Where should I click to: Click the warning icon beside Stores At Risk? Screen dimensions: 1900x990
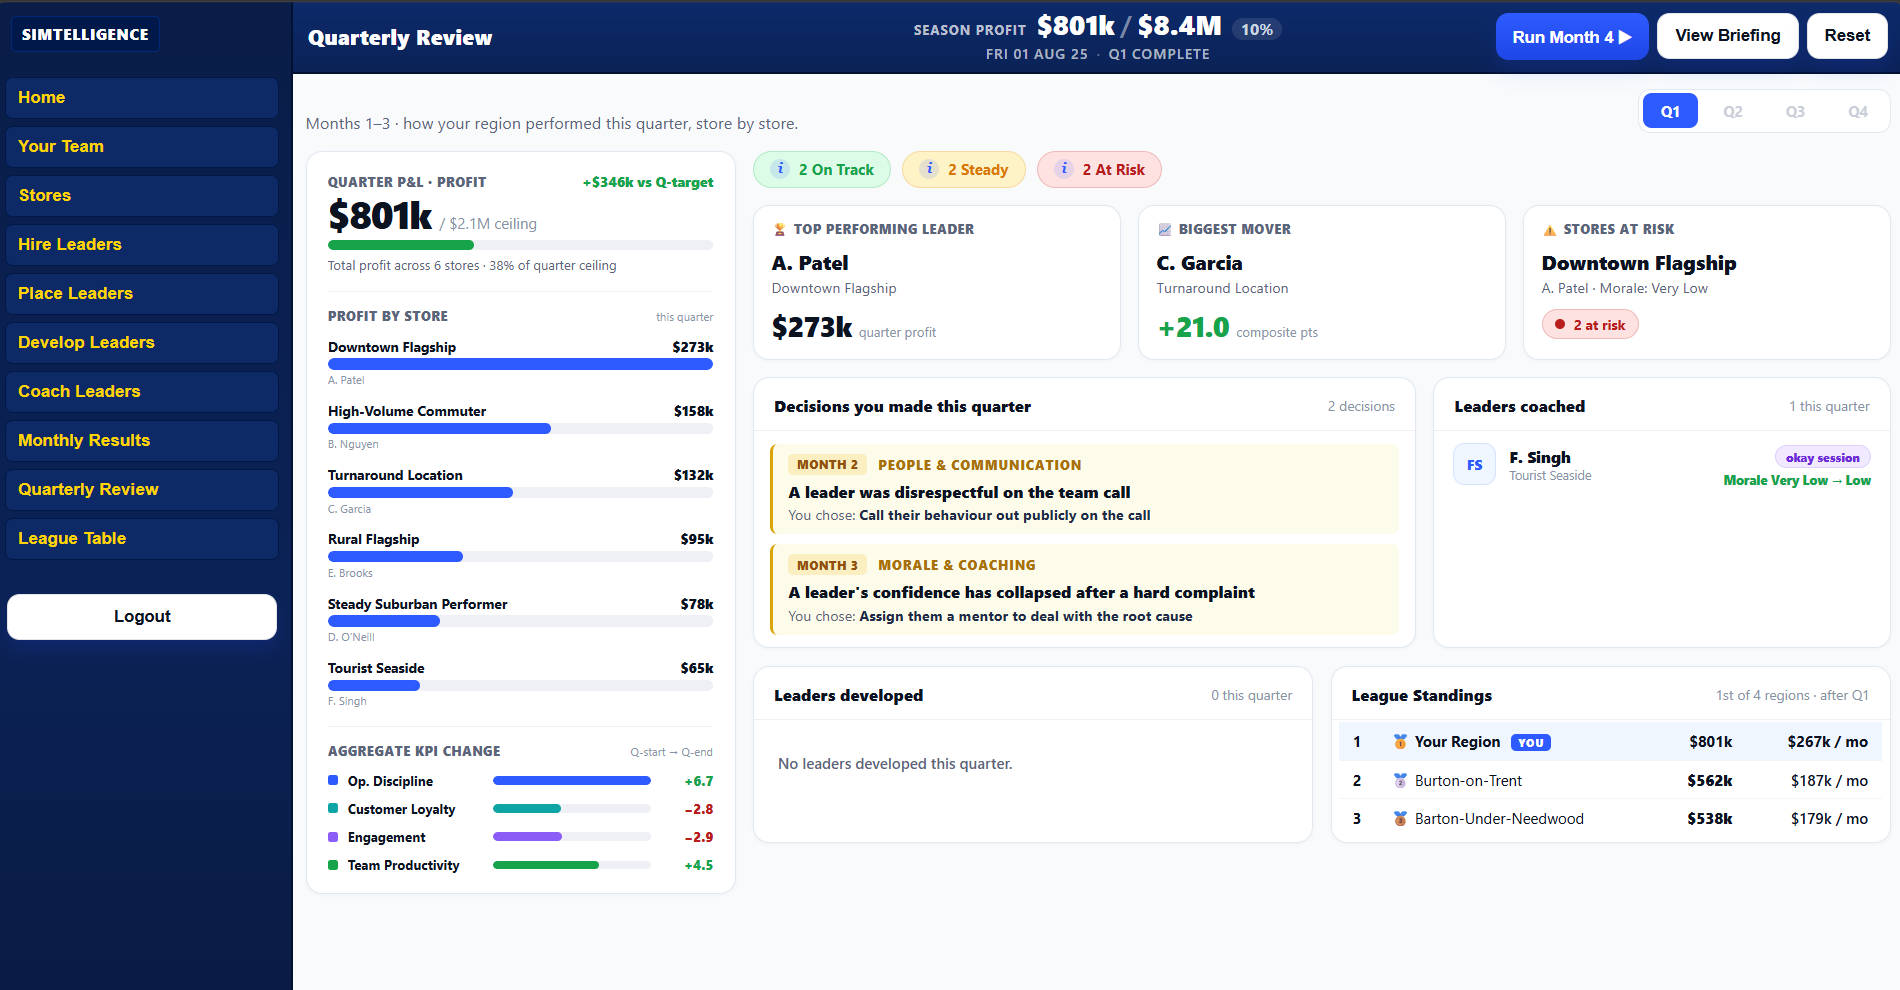(1549, 230)
